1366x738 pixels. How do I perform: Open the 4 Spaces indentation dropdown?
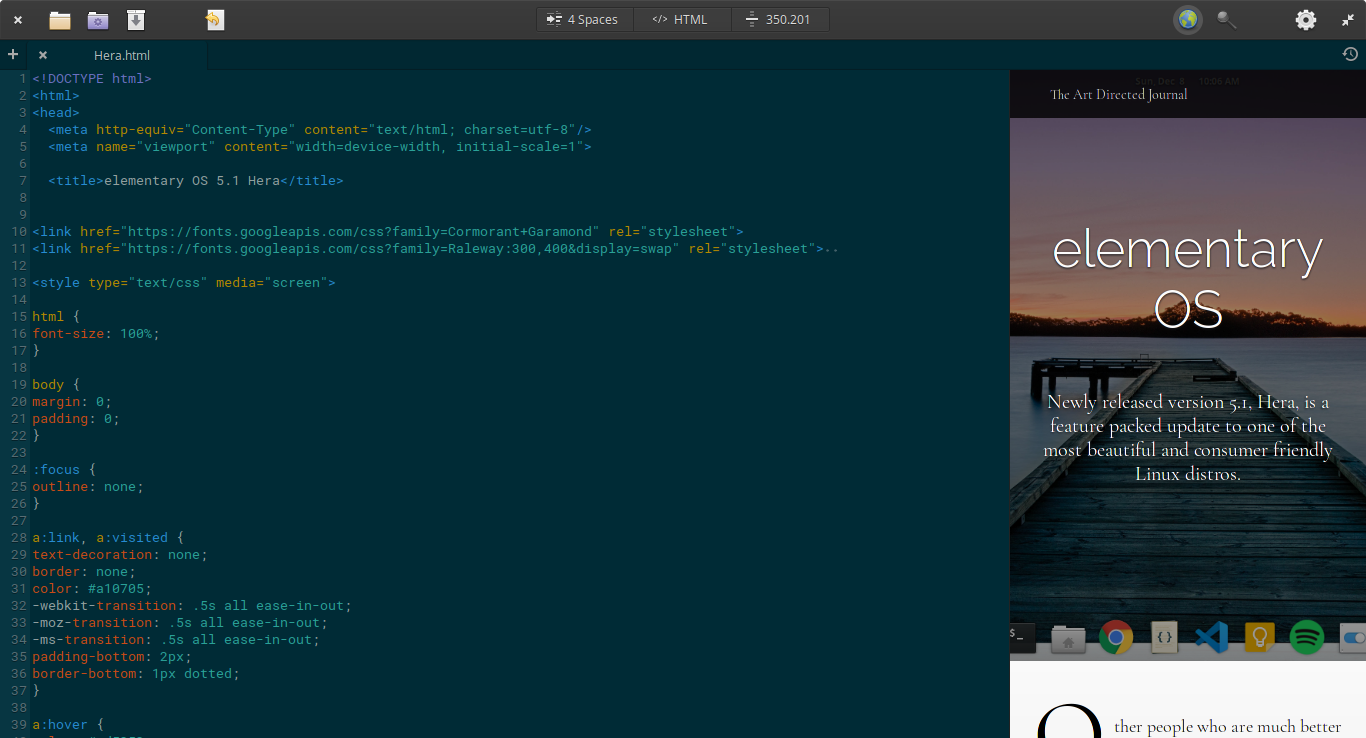584,19
